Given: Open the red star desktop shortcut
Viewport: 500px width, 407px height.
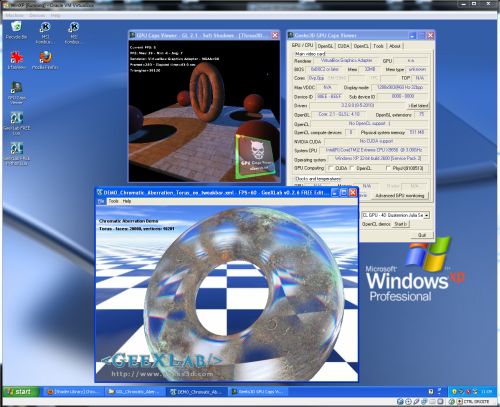Looking at the screenshot, I should (x=16, y=60).
